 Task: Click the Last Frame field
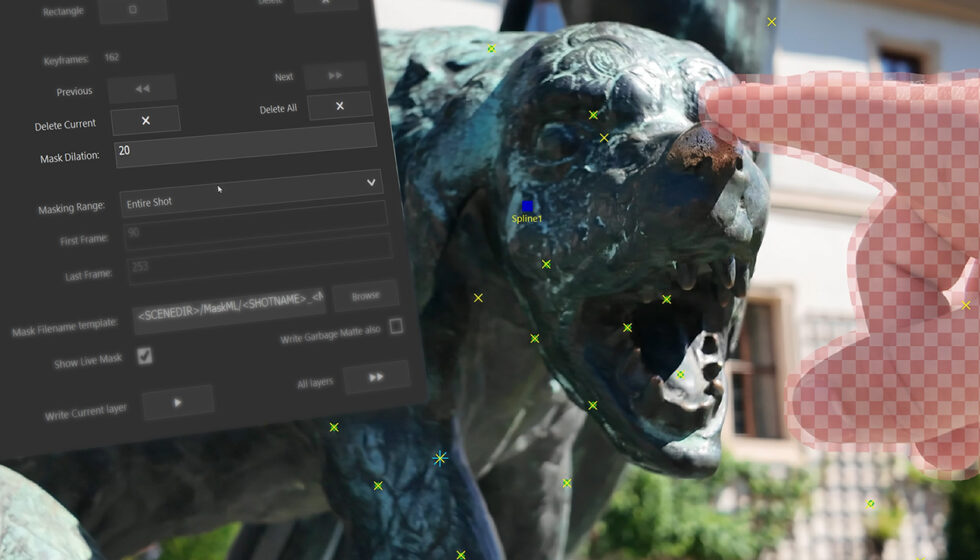point(260,259)
